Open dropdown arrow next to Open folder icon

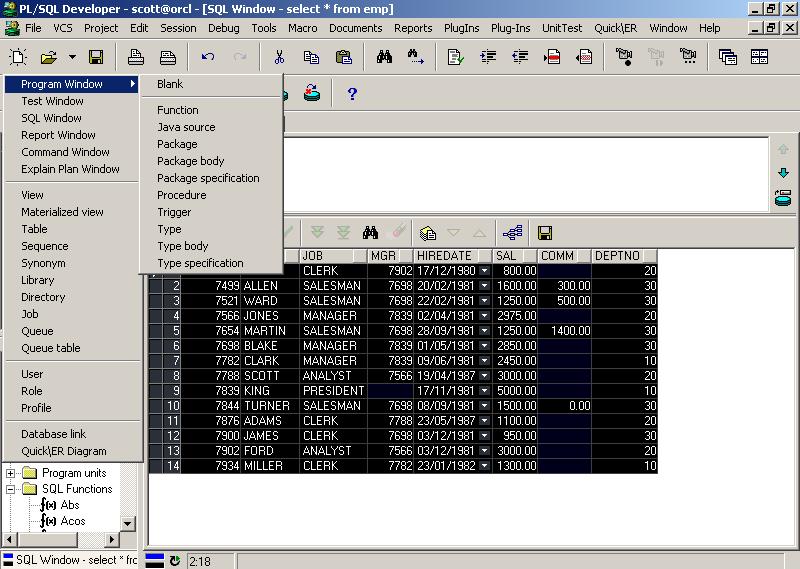(72, 57)
